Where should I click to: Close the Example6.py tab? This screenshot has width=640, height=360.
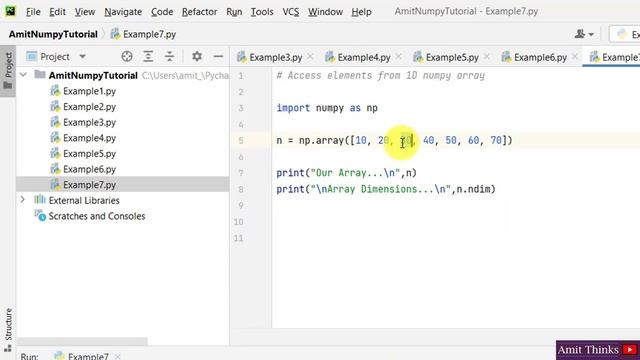click(575, 57)
